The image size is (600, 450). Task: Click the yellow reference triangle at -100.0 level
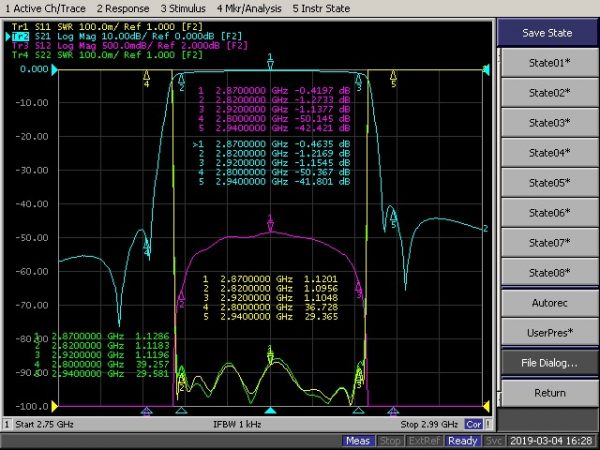tap(54, 406)
